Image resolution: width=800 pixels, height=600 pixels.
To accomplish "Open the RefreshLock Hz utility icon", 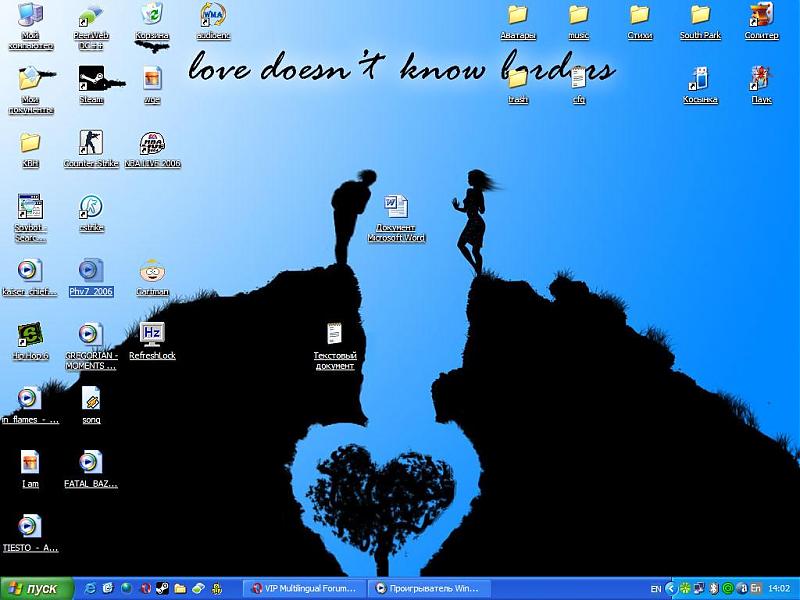I will click(x=152, y=335).
